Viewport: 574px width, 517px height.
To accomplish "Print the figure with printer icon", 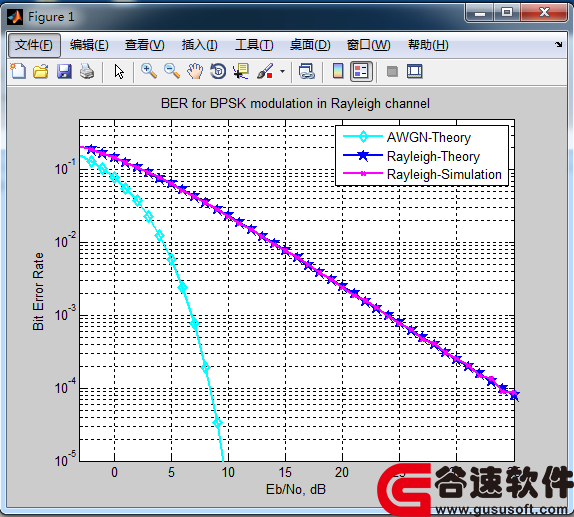I will tap(87, 71).
